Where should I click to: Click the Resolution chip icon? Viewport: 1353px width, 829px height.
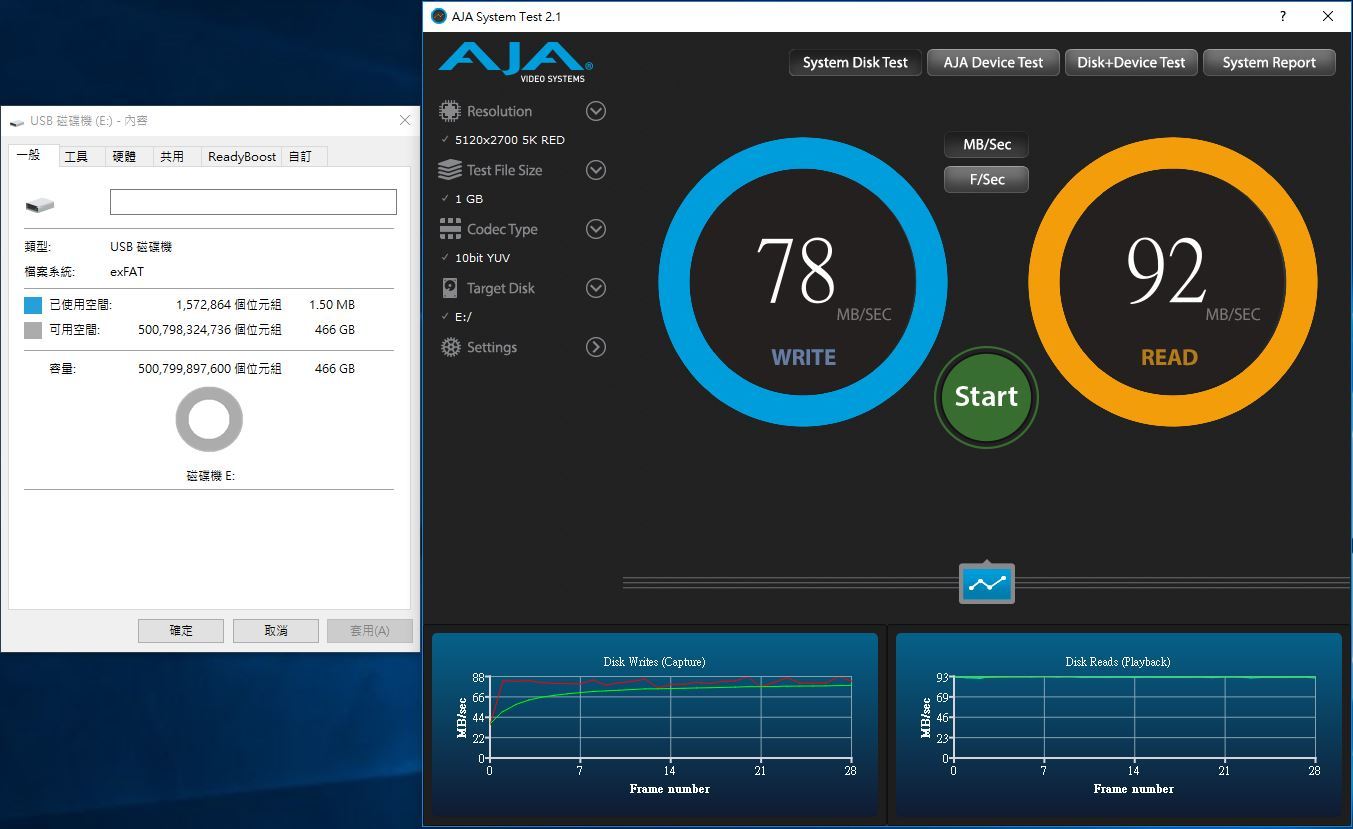(x=450, y=111)
